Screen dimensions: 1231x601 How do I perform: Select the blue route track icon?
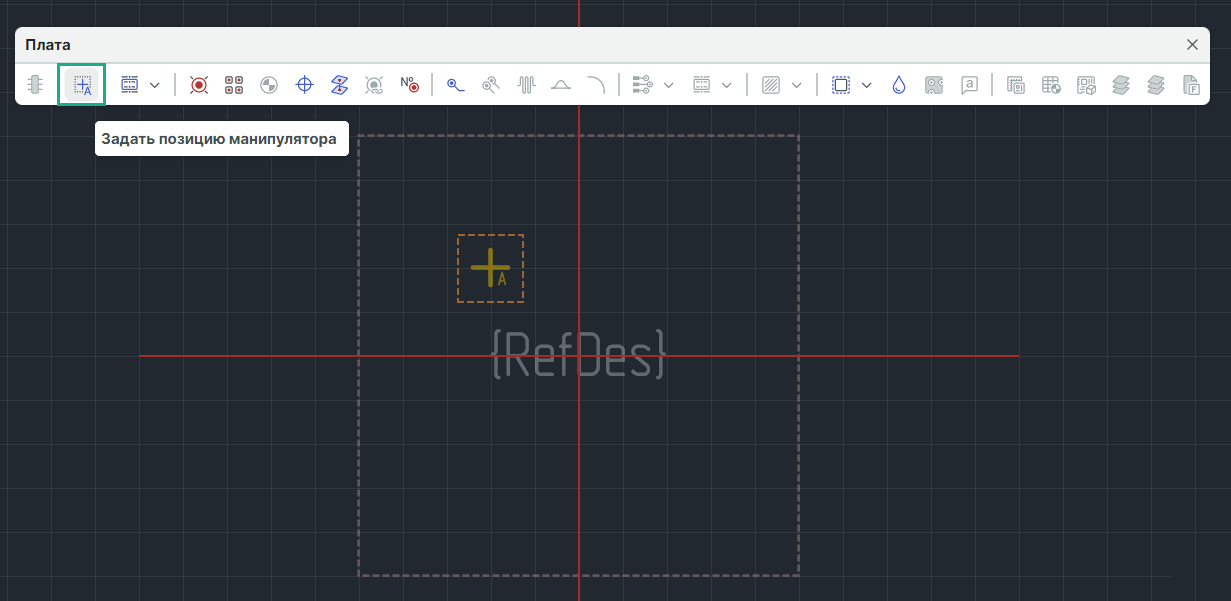point(456,85)
